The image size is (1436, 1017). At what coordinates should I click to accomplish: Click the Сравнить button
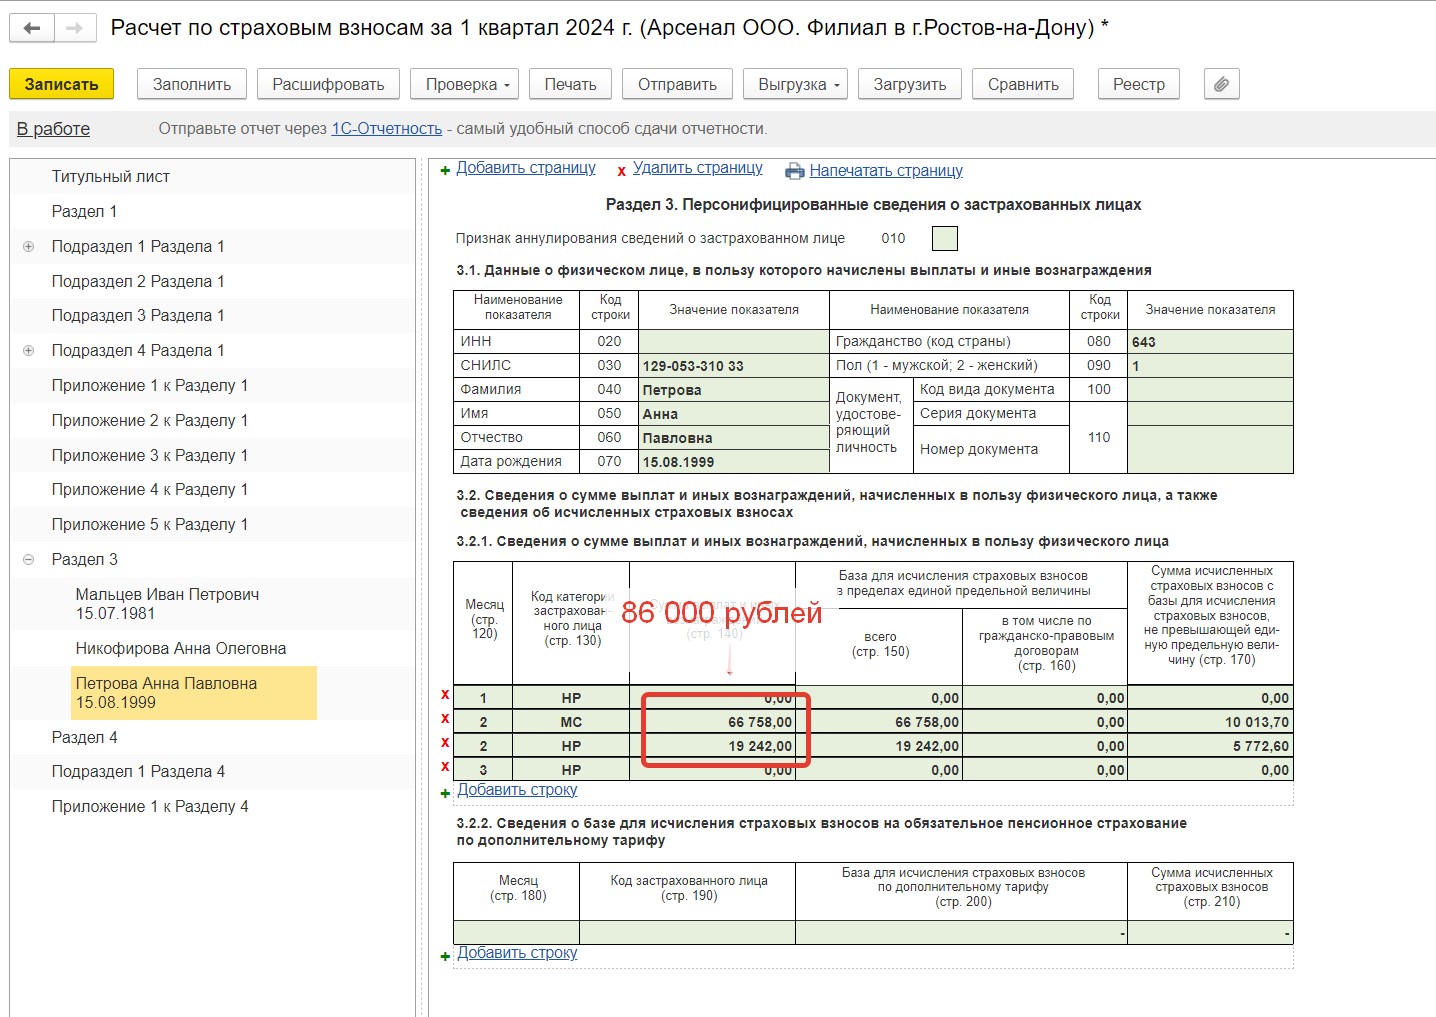tap(1023, 84)
